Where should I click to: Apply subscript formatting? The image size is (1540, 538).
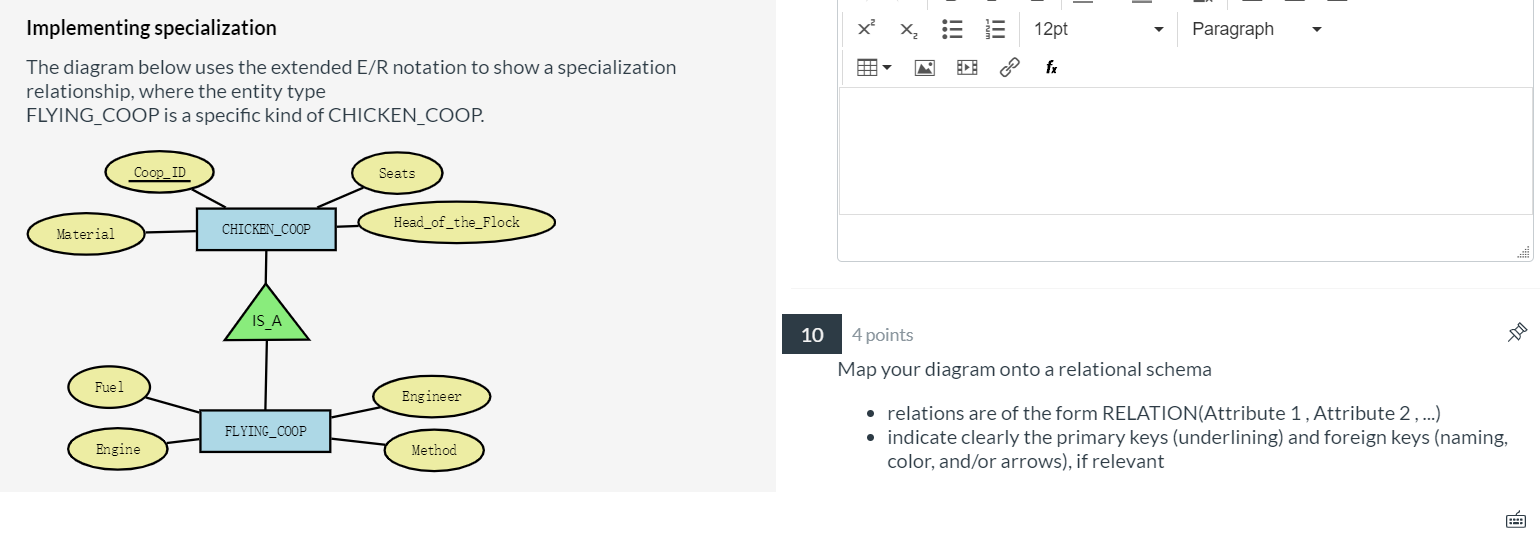coord(908,29)
